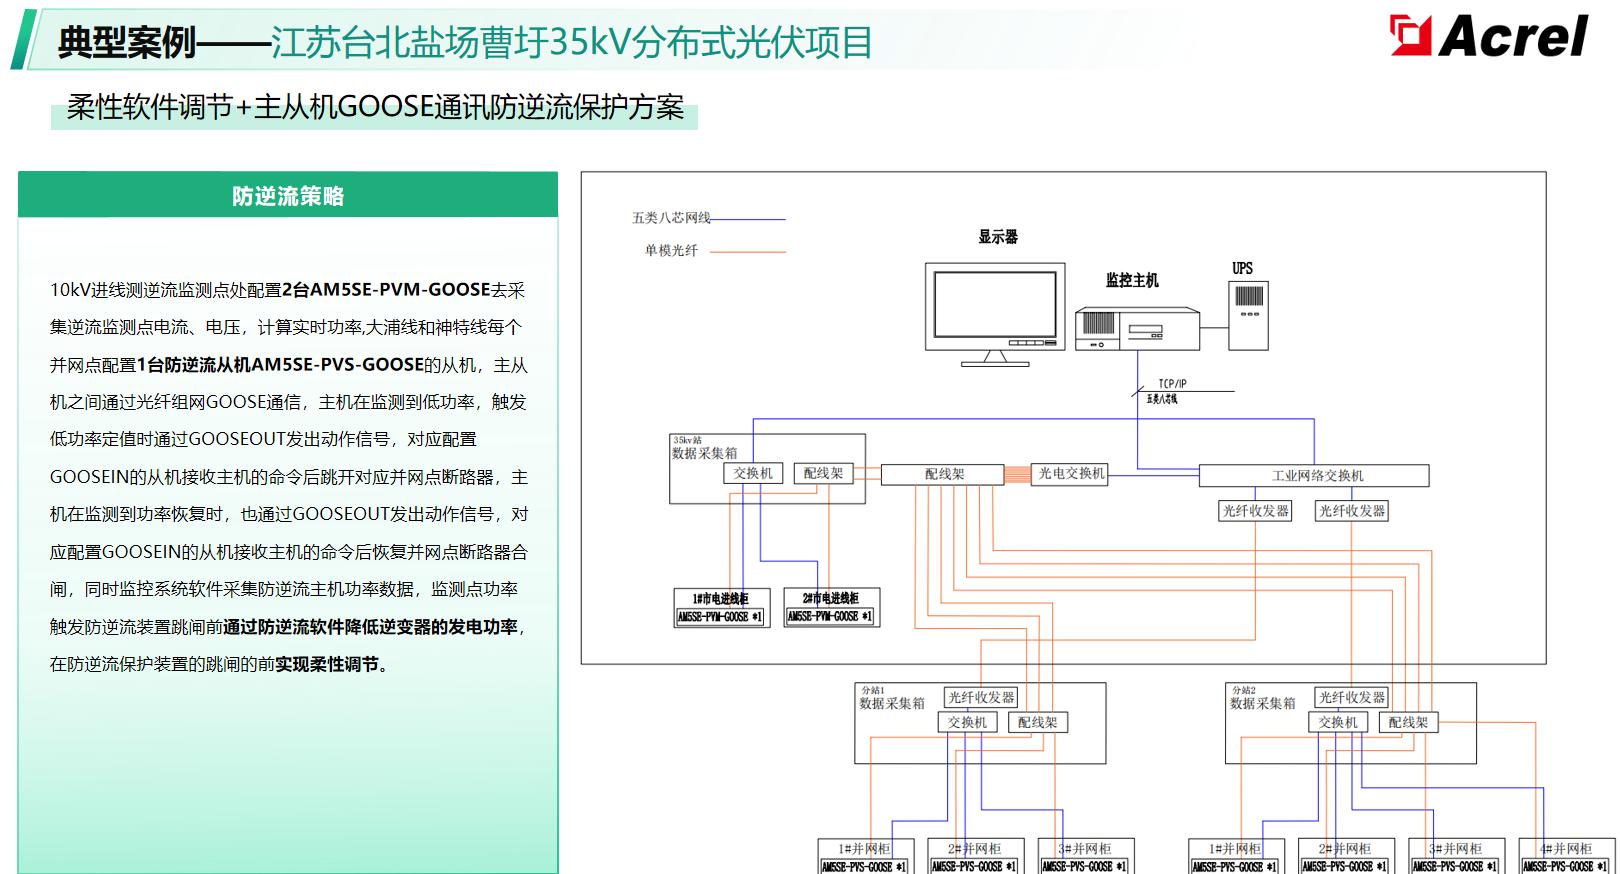The image size is (1620, 874).
Task: Select the 监控主机 label
Action: coord(1132,281)
